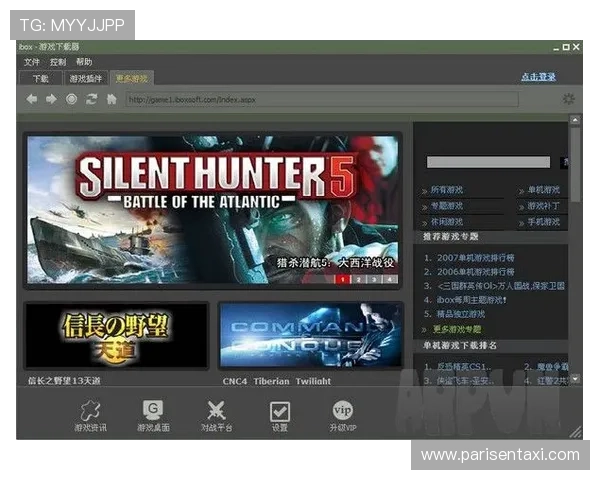Refresh the page with the reload icon
This screenshot has height=480, width=600.
pyautogui.click(x=91, y=99)
